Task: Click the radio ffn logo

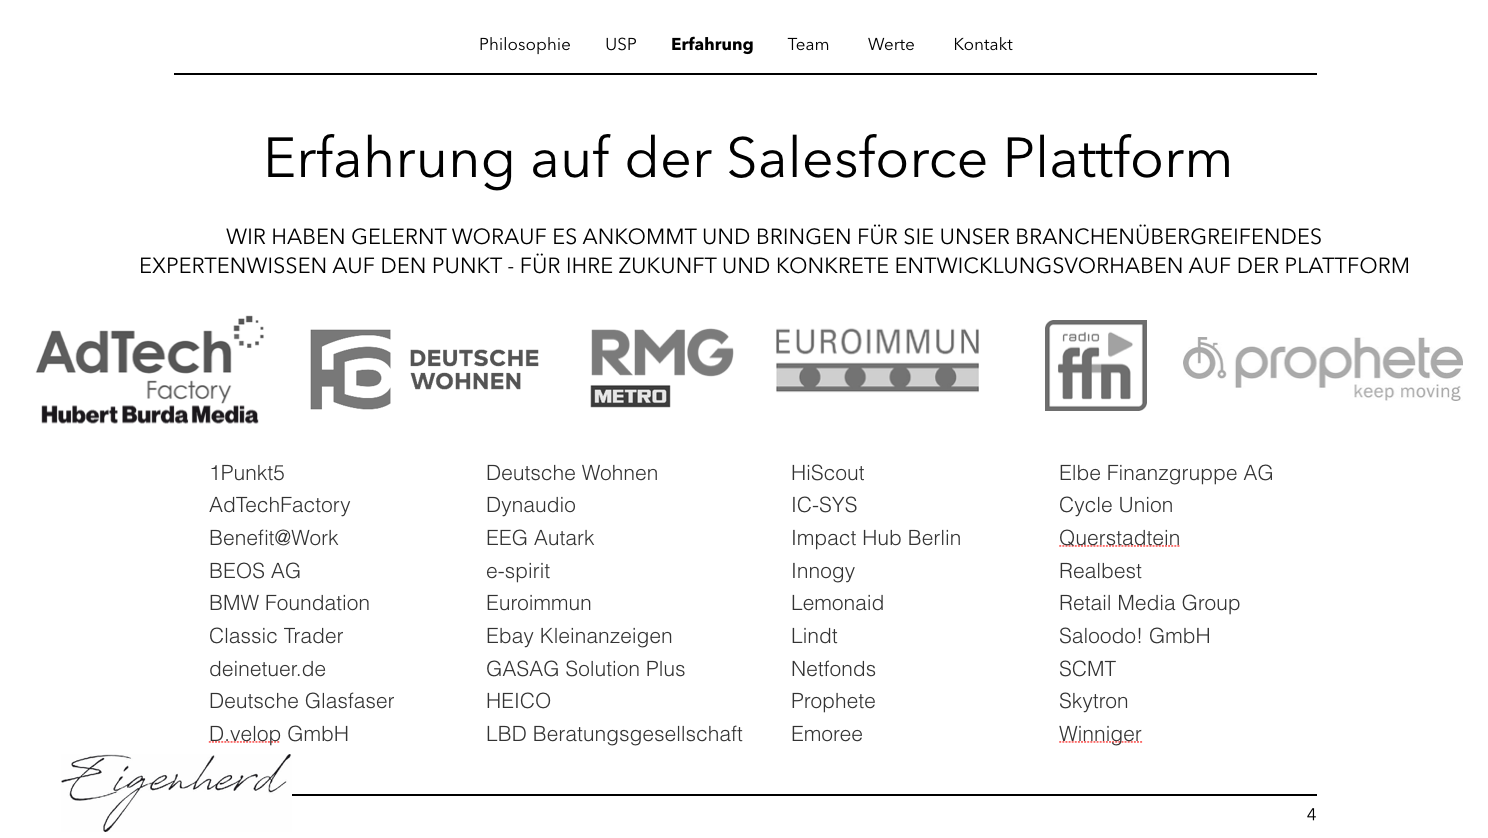Action: (x=1095, y=366)
